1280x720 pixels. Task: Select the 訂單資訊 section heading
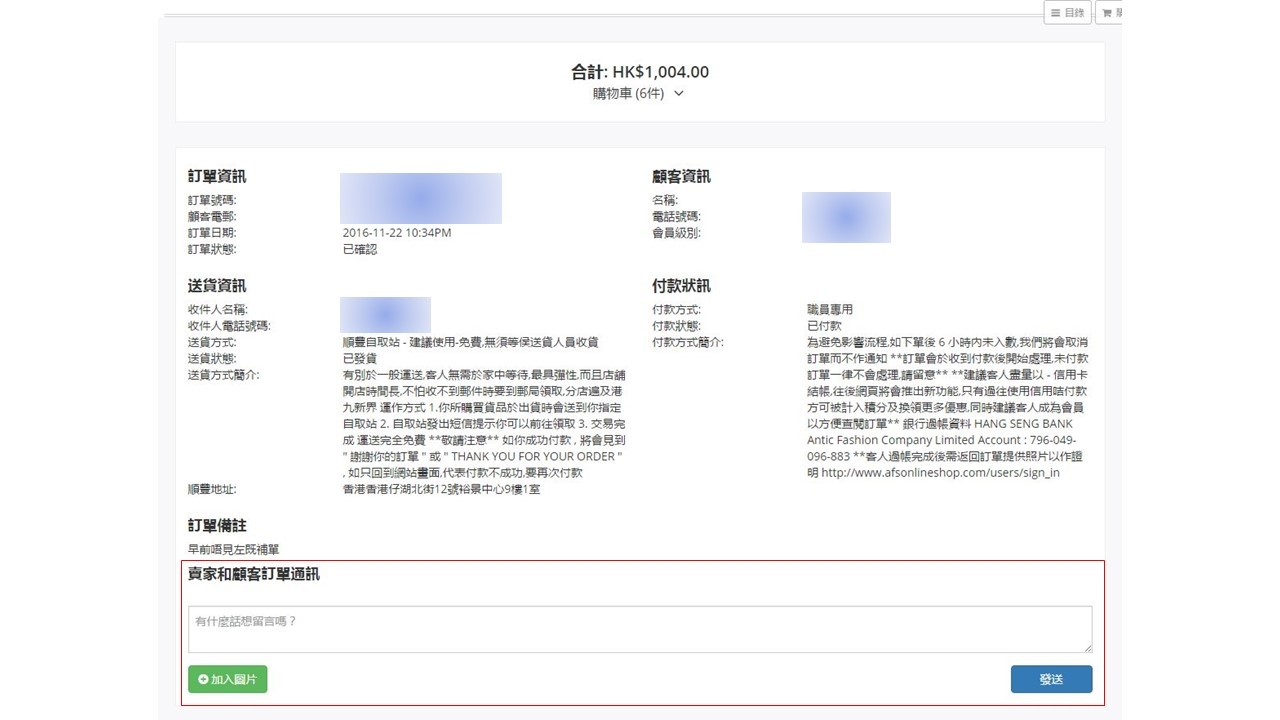point(217,177)
